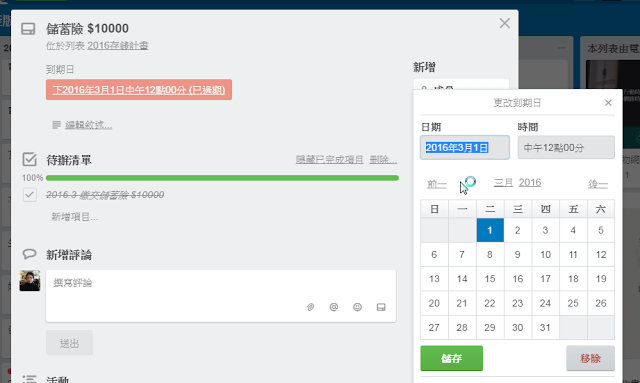Close the 儲蓄險 card dialog
The height and width of the screenshot is (383, 640).
click(505, 23)
